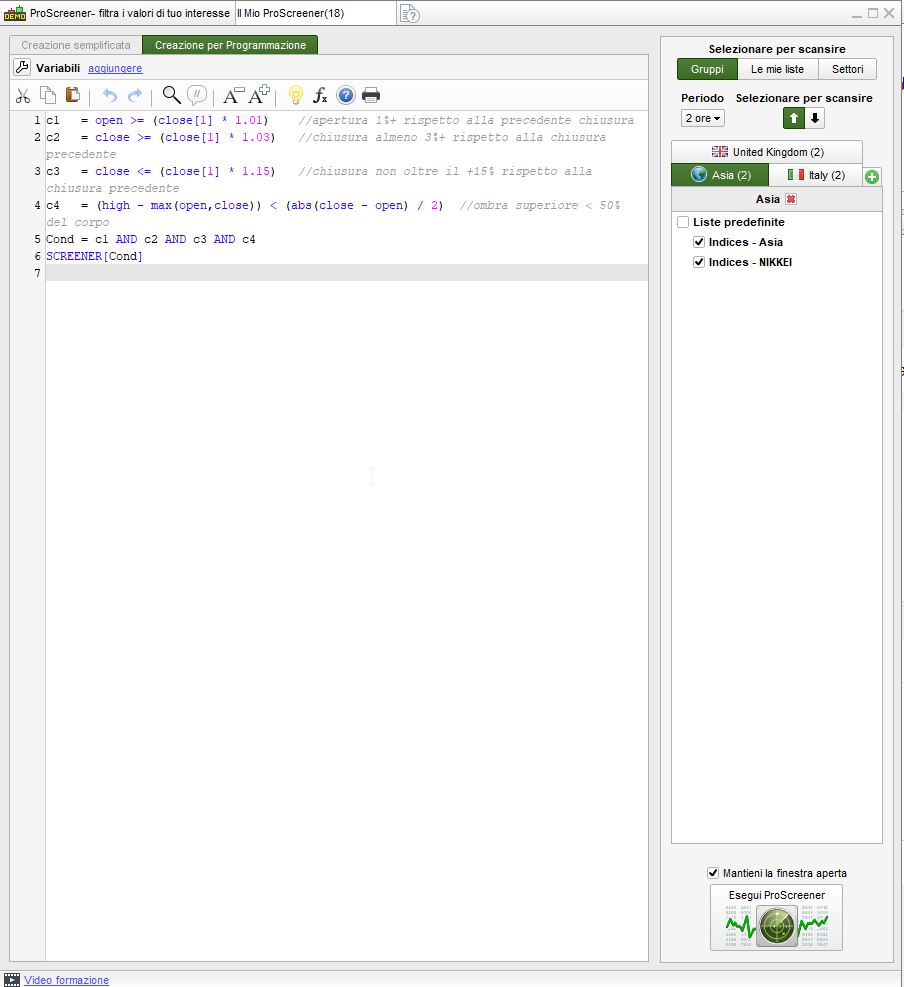Remove Asia group with red X
The image size is (904, 987).
tap(791, 199)
